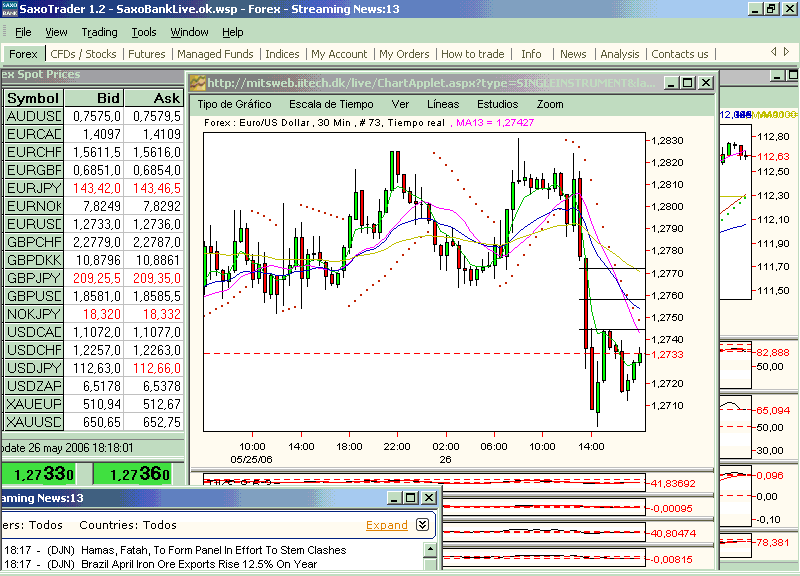Screen dimensions: 800x576
Task: Click the 1,2733 price marker on chart axis
Action: [668, 354]
